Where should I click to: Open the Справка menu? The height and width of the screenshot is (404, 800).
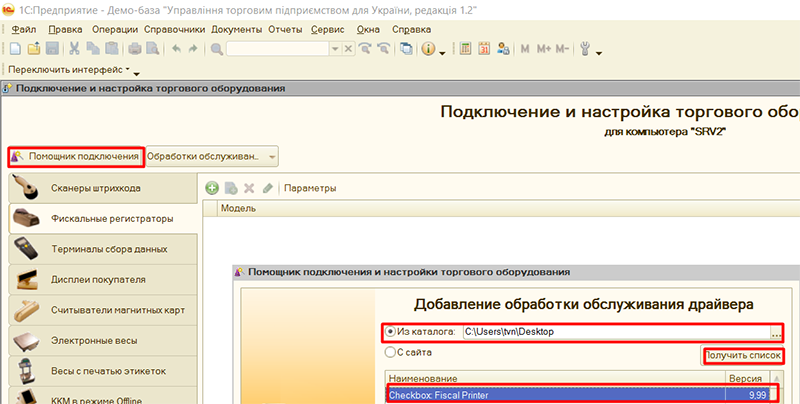coord(412,29)
